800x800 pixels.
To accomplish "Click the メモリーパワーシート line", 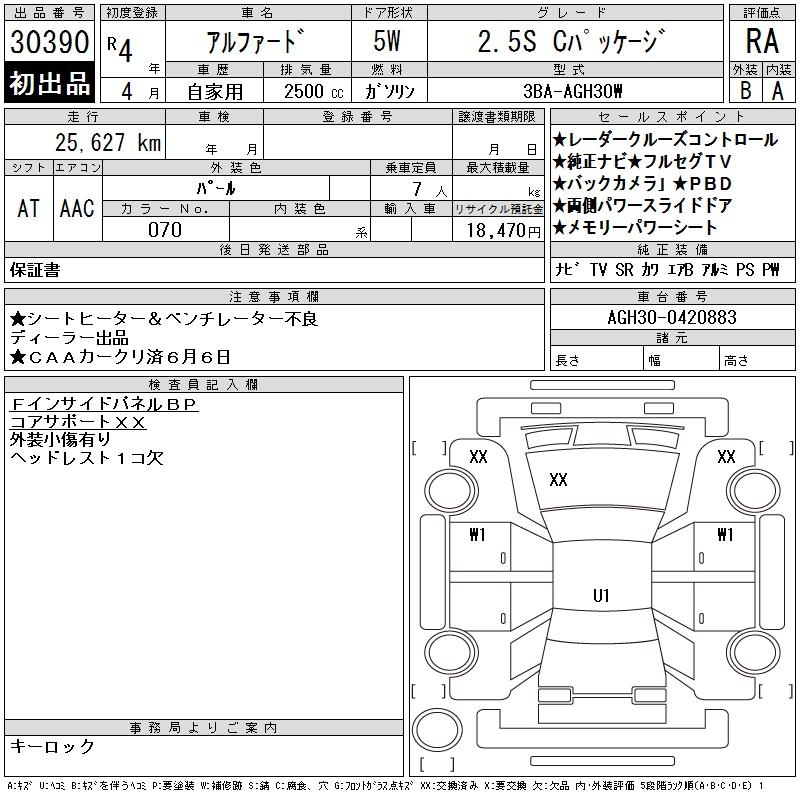I will point(635,228).
